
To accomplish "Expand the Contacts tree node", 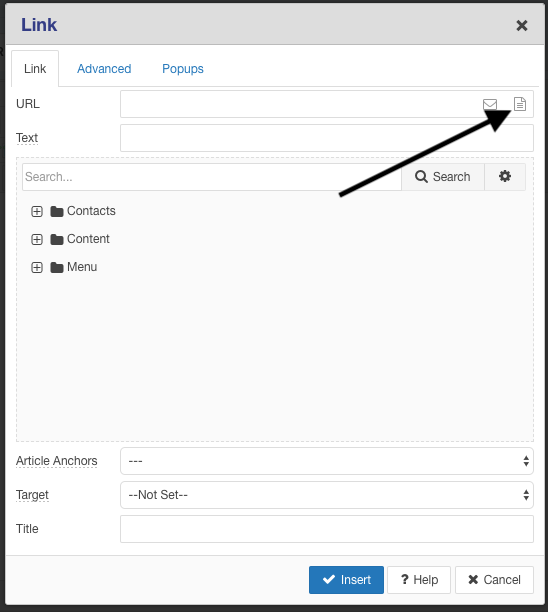I will (x=37, y=212).
